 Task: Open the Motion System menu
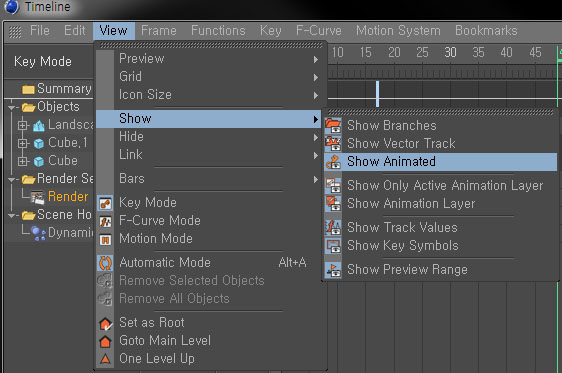(x=398, y=31)
